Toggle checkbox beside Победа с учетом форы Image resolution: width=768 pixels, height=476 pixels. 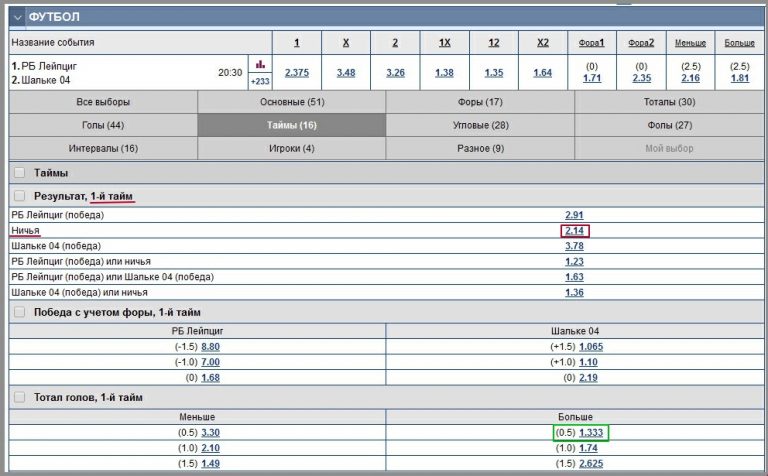point(19,312)
